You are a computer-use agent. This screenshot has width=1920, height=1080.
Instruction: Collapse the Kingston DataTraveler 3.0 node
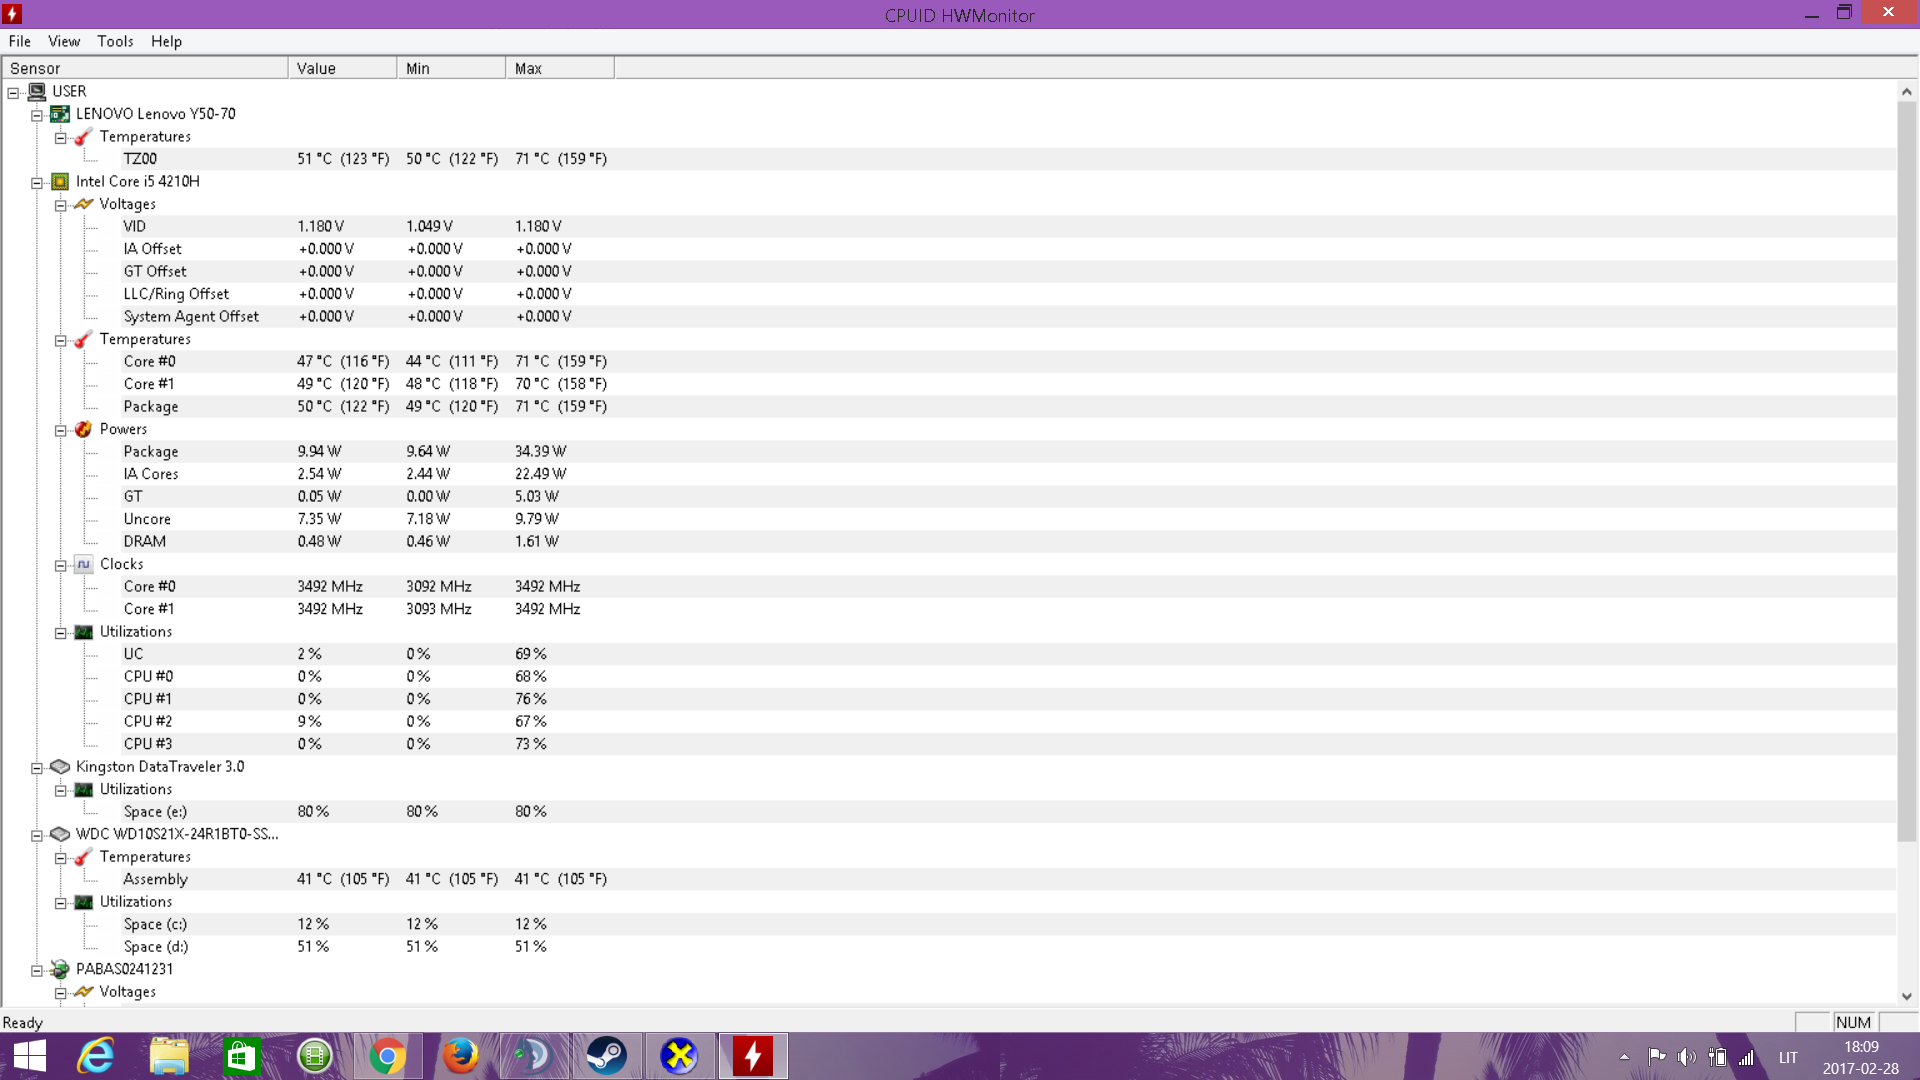click(37, 768)
